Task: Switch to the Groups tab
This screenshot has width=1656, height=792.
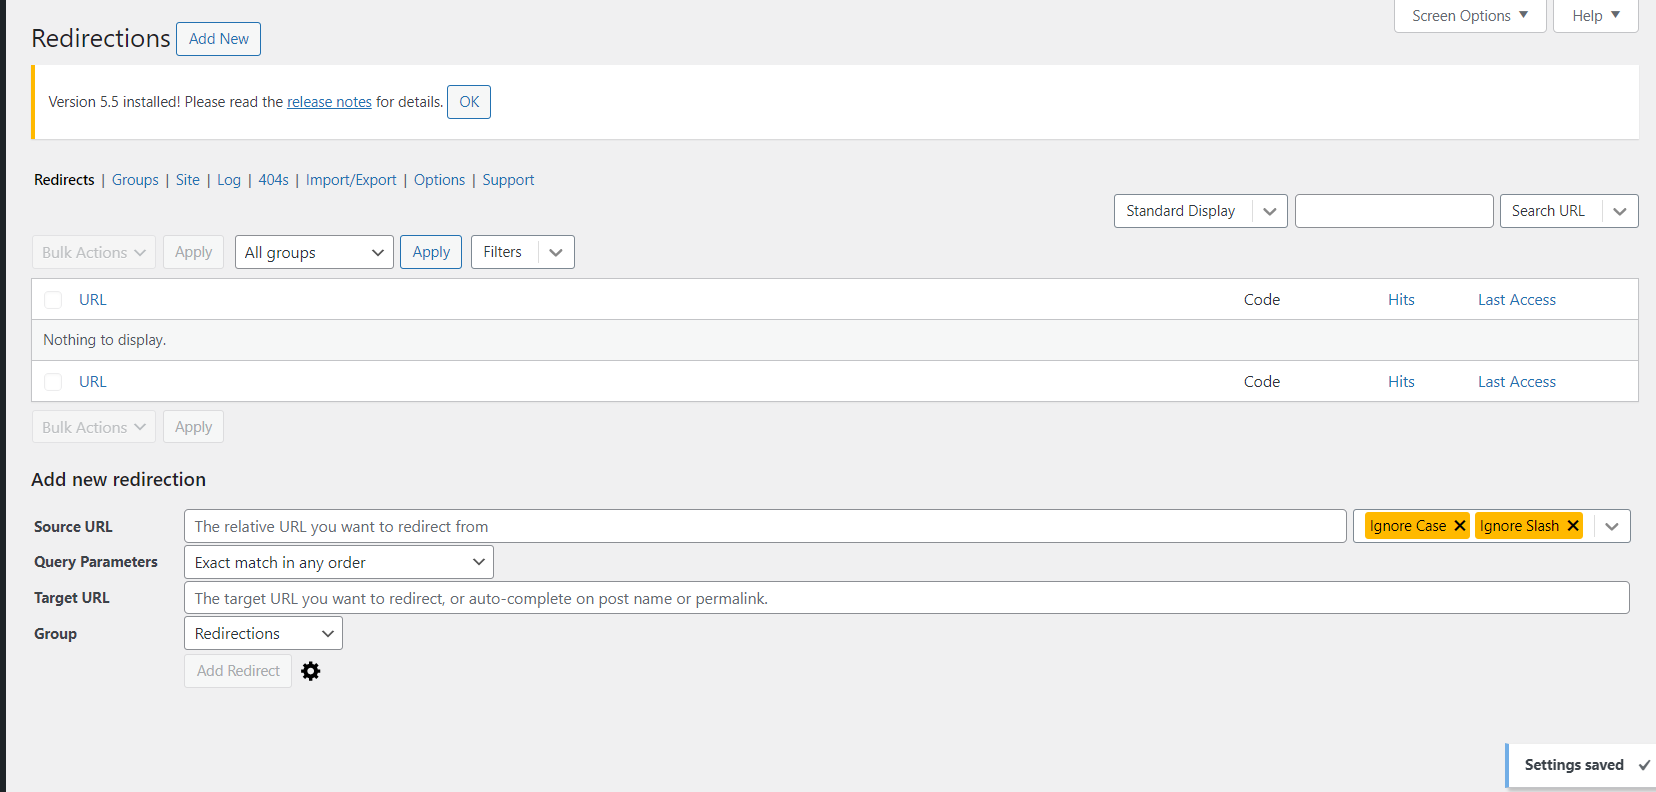Action: [x=135, y=180]
